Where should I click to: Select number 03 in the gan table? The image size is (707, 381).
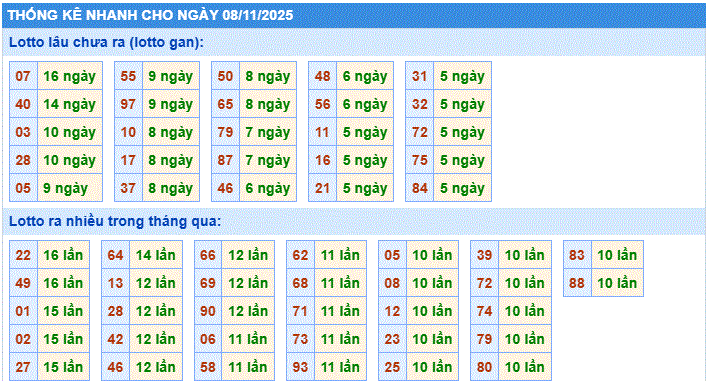pyautogui.click(x=23, y=132)
